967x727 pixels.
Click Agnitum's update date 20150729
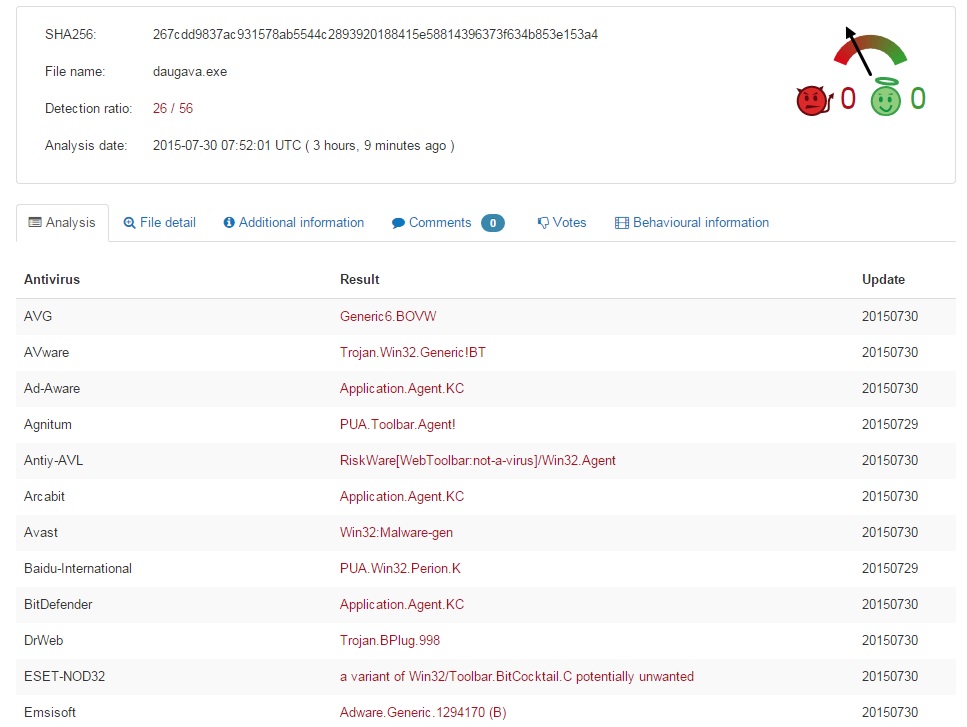(x=890, y=424)
